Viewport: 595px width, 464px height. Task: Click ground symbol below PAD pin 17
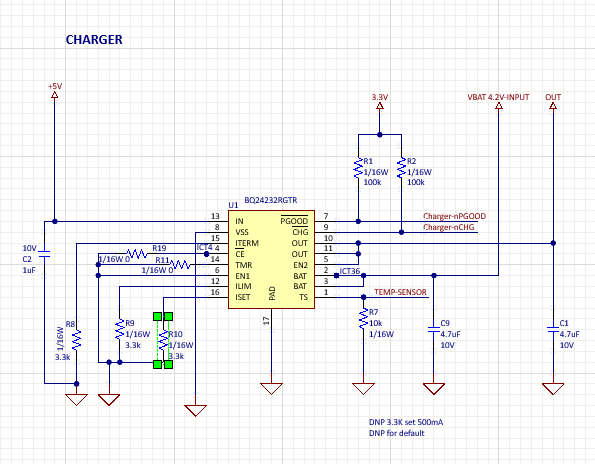point(272,389)
